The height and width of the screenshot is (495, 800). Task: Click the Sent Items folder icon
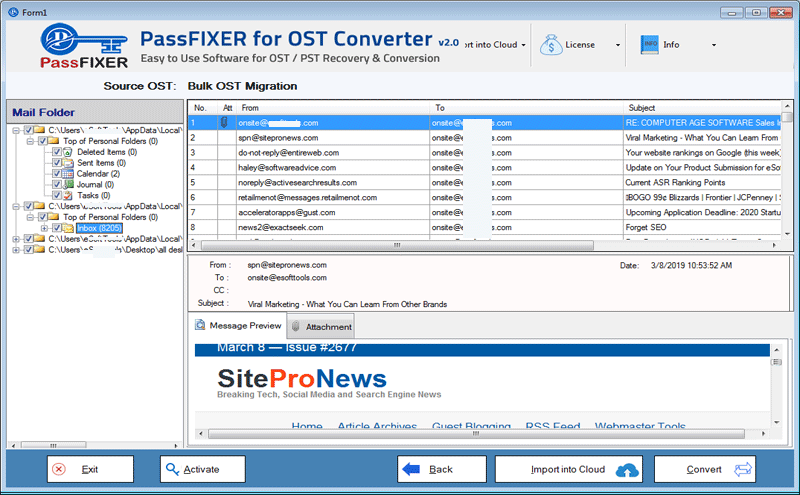[68, 163]
